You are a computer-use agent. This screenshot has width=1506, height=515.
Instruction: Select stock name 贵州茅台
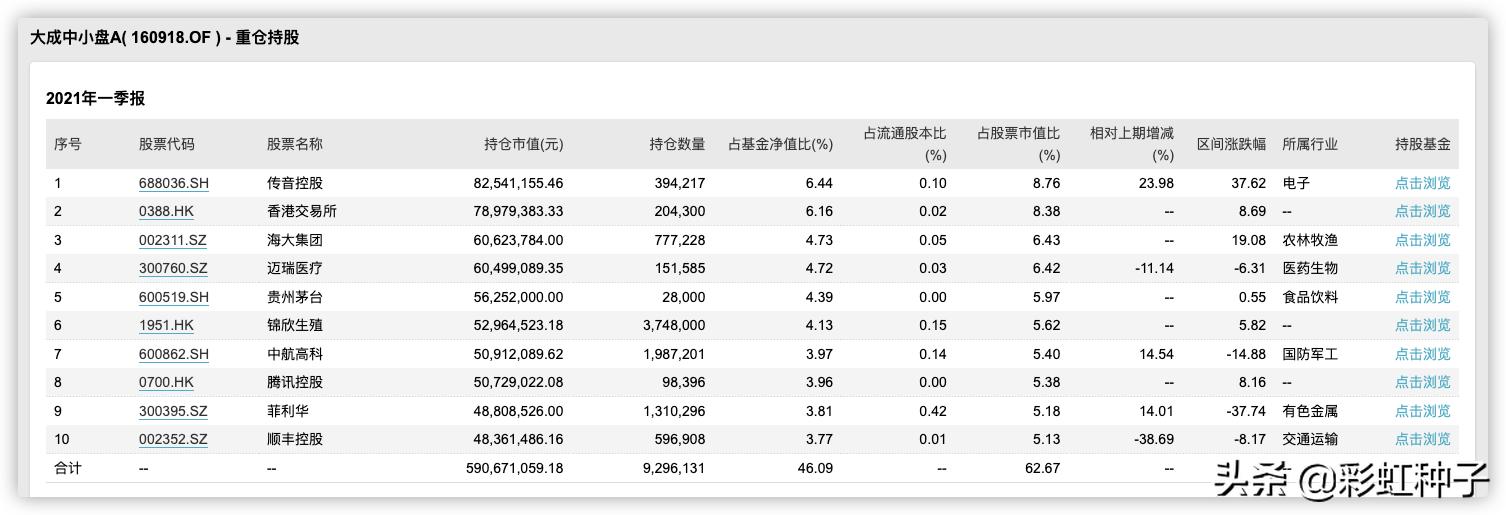(x=294, y=297)
